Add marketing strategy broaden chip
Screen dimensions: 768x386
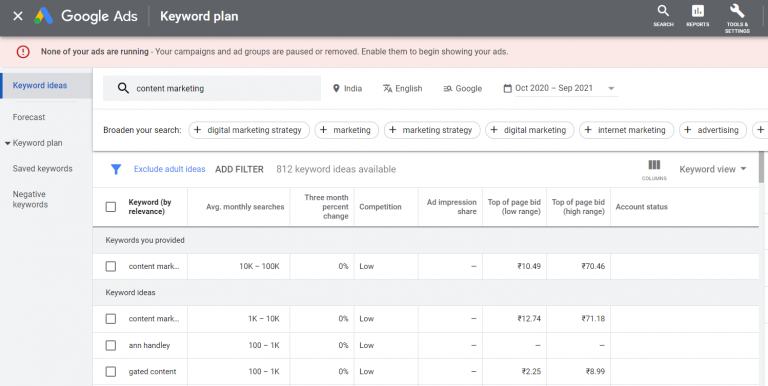pos(432,130)
